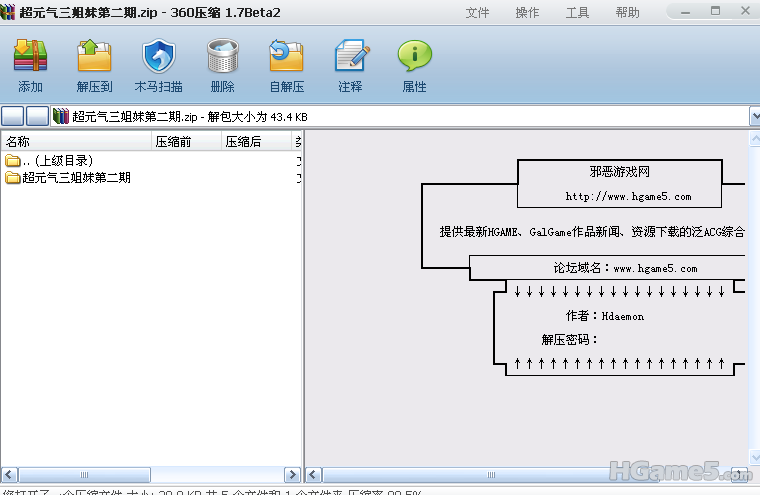Create a self-extractor with 自解压
Image resolution: width=760 pixels, height=495 pixels.
(x=286, y=65)
